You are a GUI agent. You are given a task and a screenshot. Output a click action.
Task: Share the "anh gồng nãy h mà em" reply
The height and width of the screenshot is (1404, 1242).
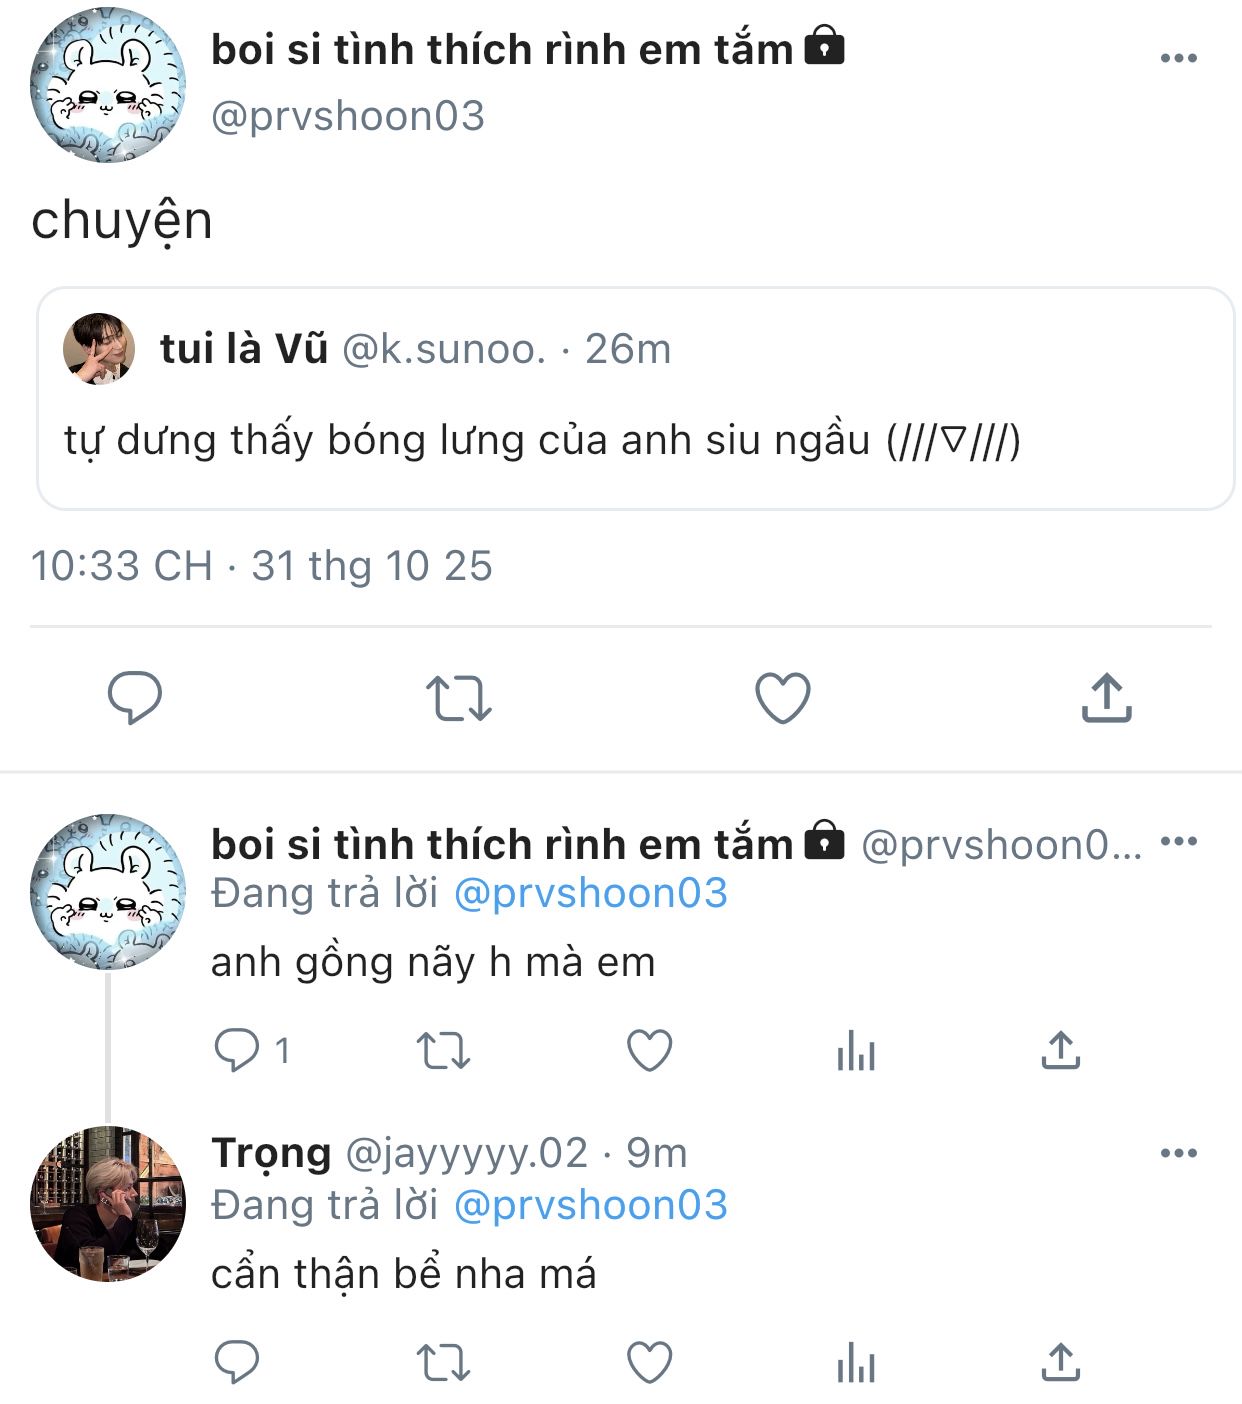(x=1060, y=1050)
